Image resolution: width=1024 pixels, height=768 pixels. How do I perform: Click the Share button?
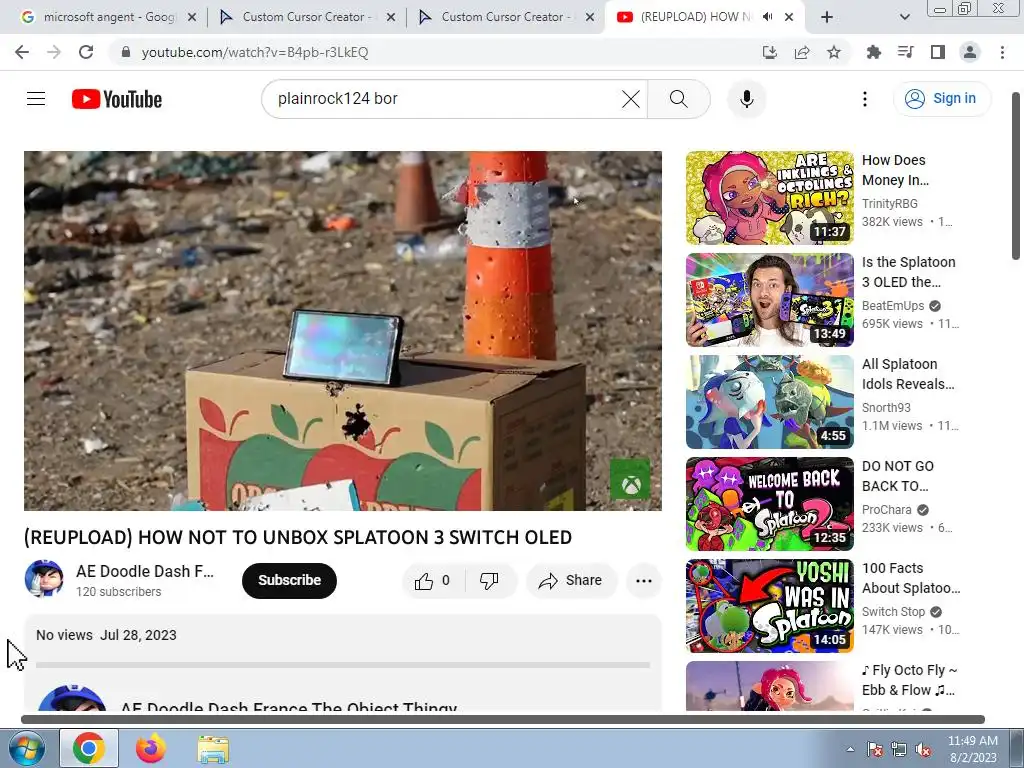click(x=571, y=581)
